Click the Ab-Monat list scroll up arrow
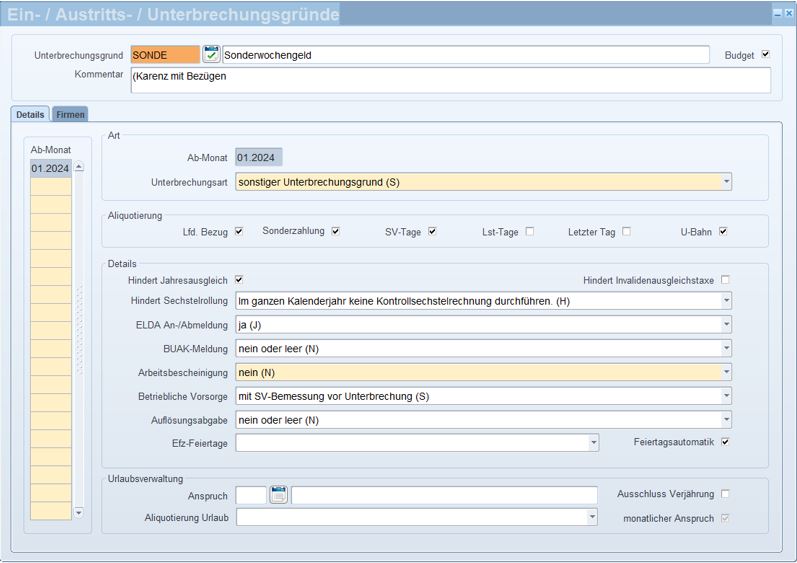The width and height of the screenshot is (797, 563). [79, 168]
